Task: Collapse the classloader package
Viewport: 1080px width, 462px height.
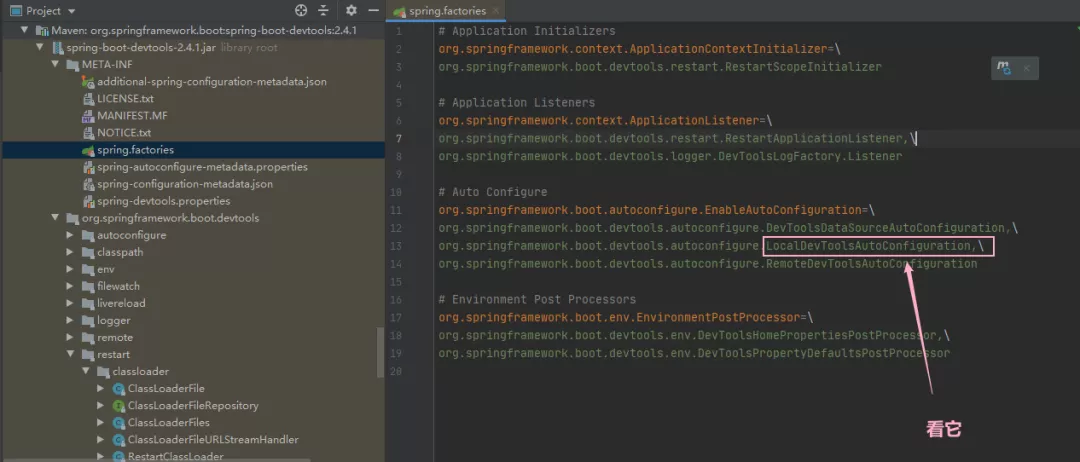Action: [85, 371]
